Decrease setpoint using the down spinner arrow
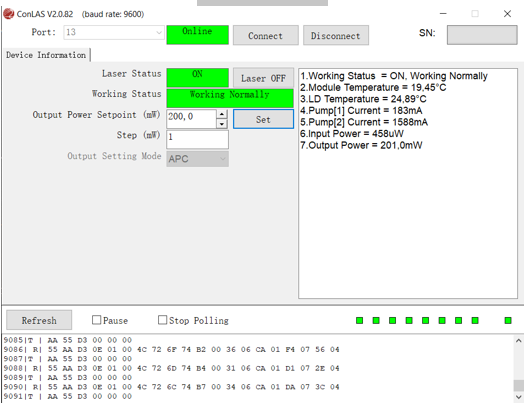This screenshot has width=527, height=409. (222, 124)
